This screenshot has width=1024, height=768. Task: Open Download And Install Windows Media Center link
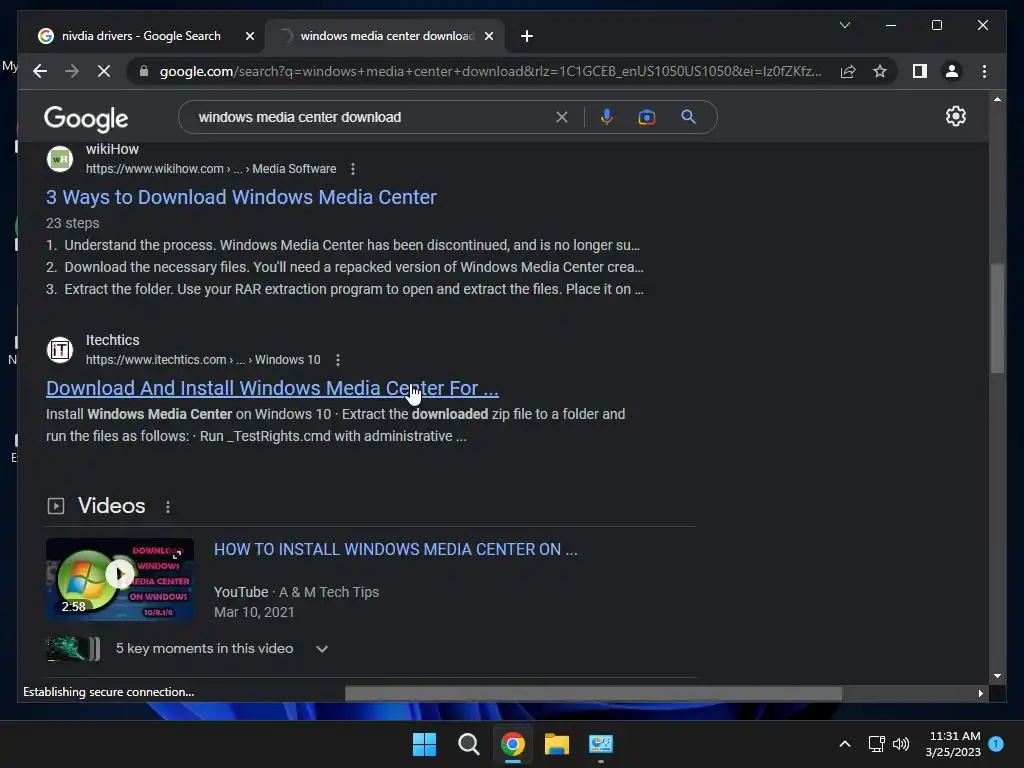click(x=272, y=388)
